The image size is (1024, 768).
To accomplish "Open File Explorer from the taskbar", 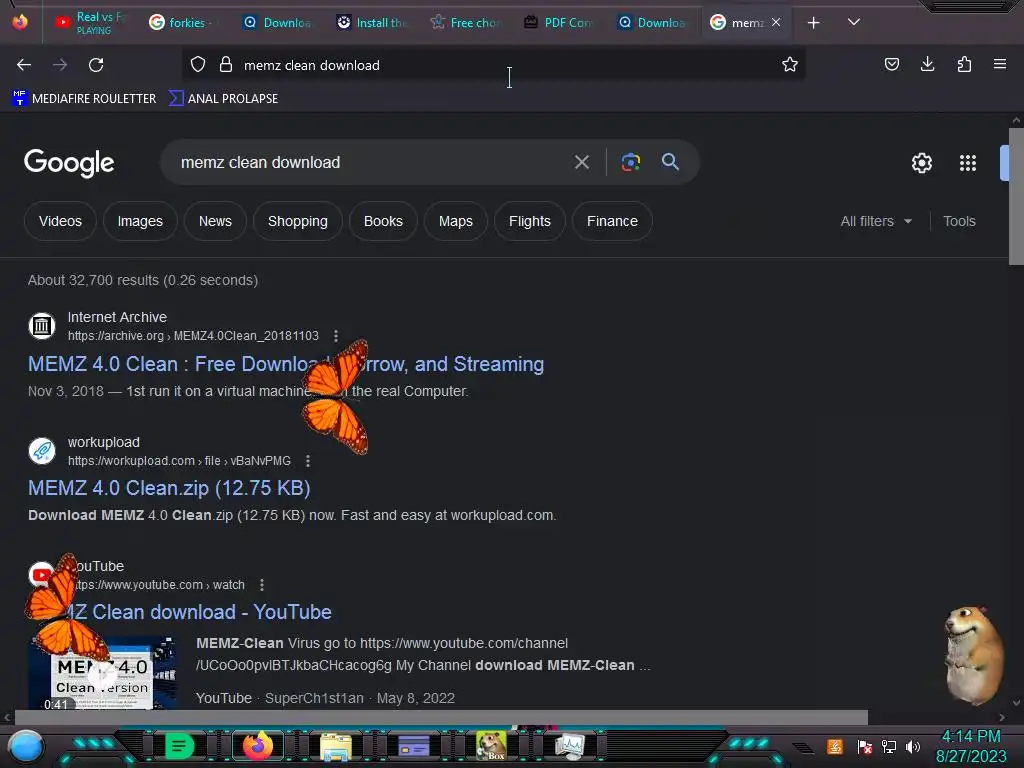I will (336, 746).
